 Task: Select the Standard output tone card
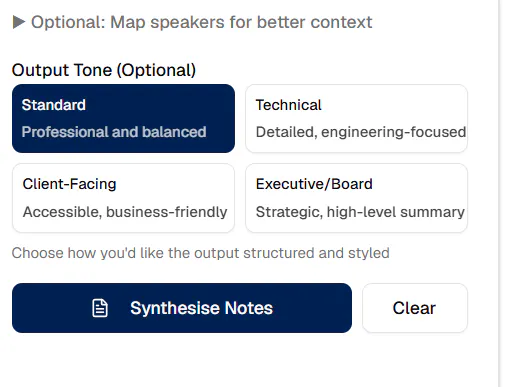(x=123, y=118)
